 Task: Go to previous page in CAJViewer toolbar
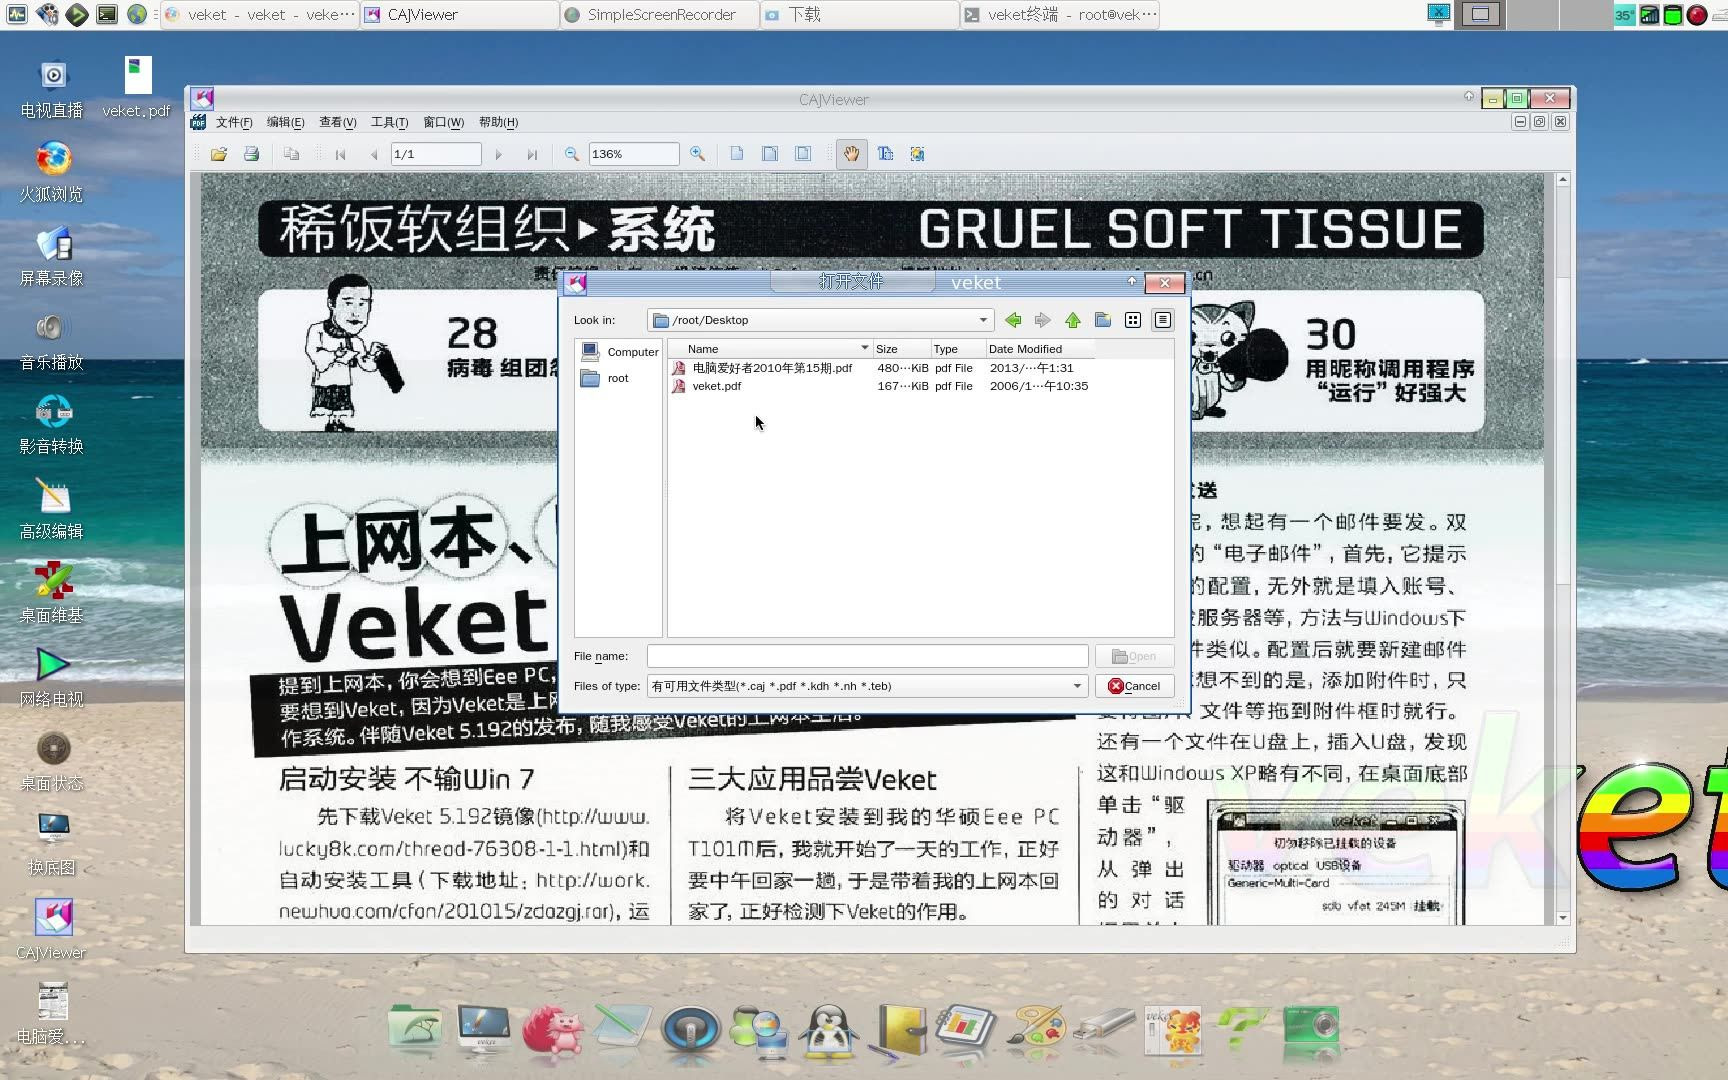[x=373, y=154]
